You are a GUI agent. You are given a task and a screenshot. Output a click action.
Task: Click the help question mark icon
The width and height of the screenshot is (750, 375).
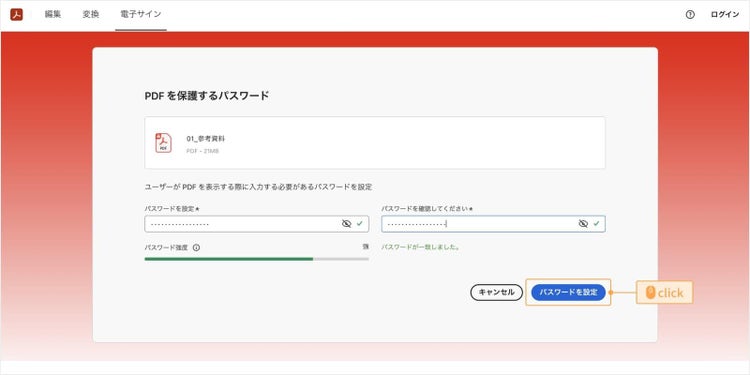pyautogui.click(x=690, y=15)
